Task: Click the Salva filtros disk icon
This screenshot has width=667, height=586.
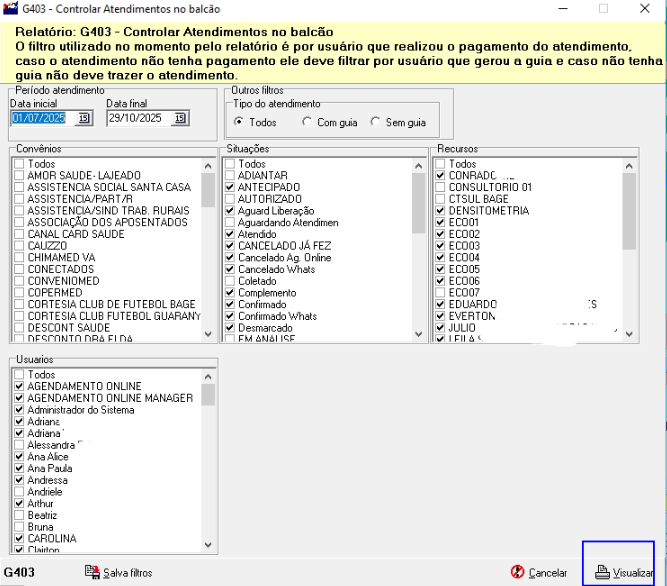Action: click(x=93, y=572)
